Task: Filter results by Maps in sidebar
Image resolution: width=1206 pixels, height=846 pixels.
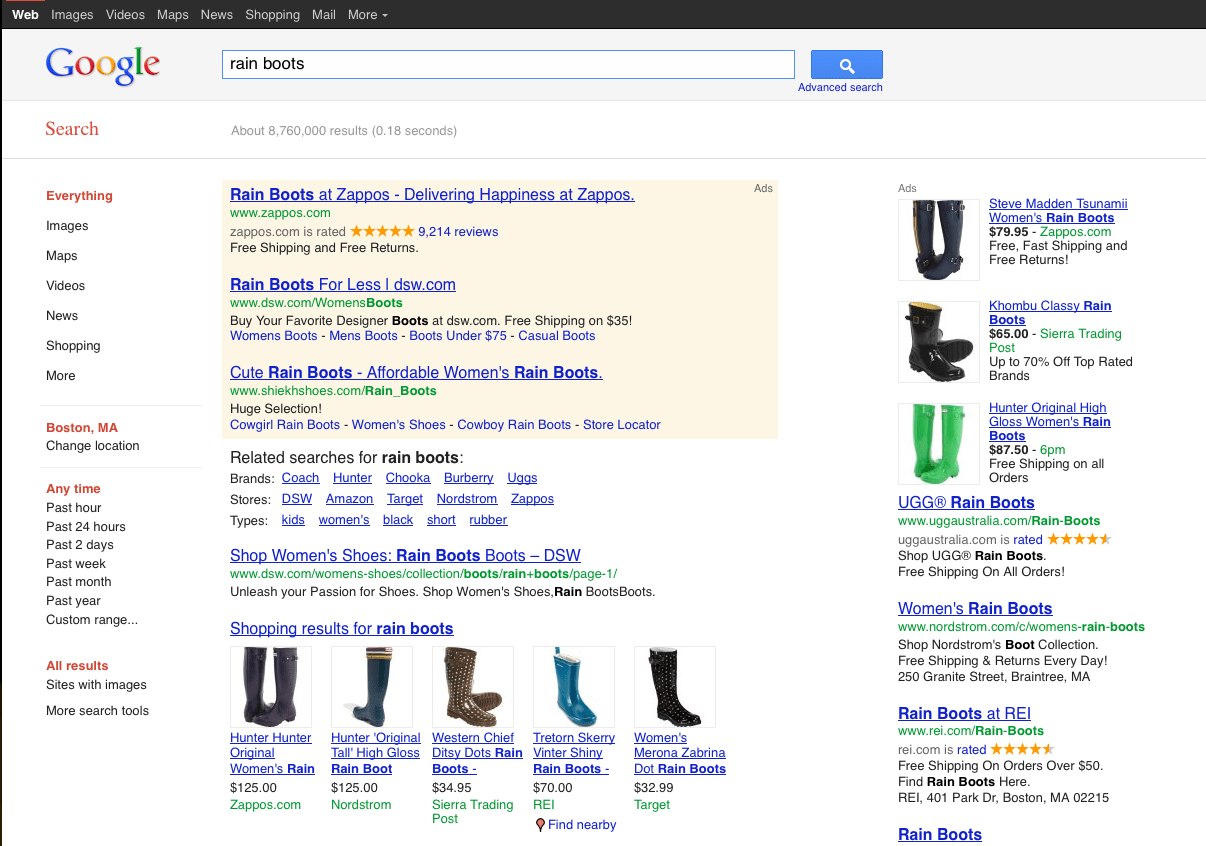Action: coord(62,256)
